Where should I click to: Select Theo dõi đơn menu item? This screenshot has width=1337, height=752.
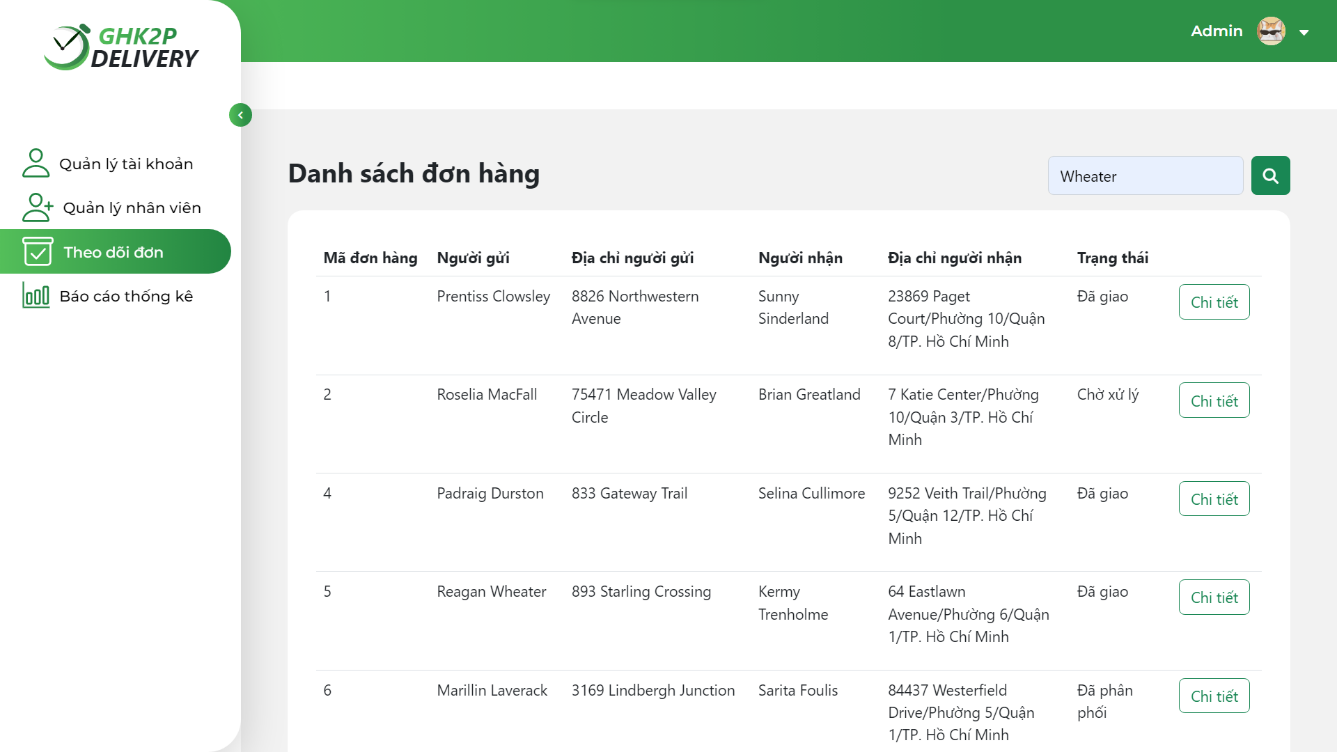[x=115, y=251]
